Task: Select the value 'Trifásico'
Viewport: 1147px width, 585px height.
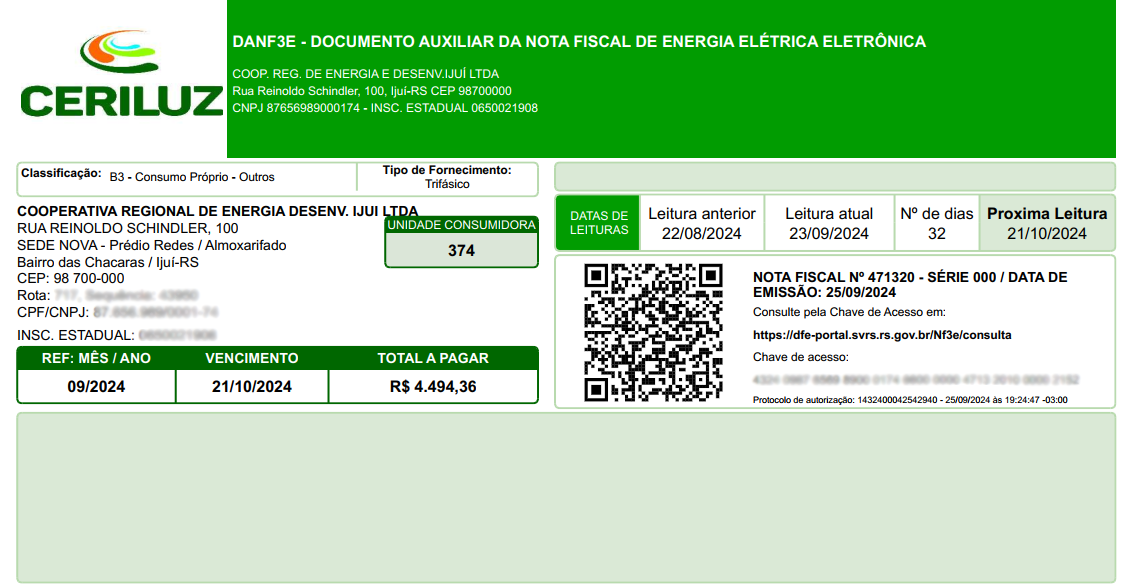Action: [447, 184]
